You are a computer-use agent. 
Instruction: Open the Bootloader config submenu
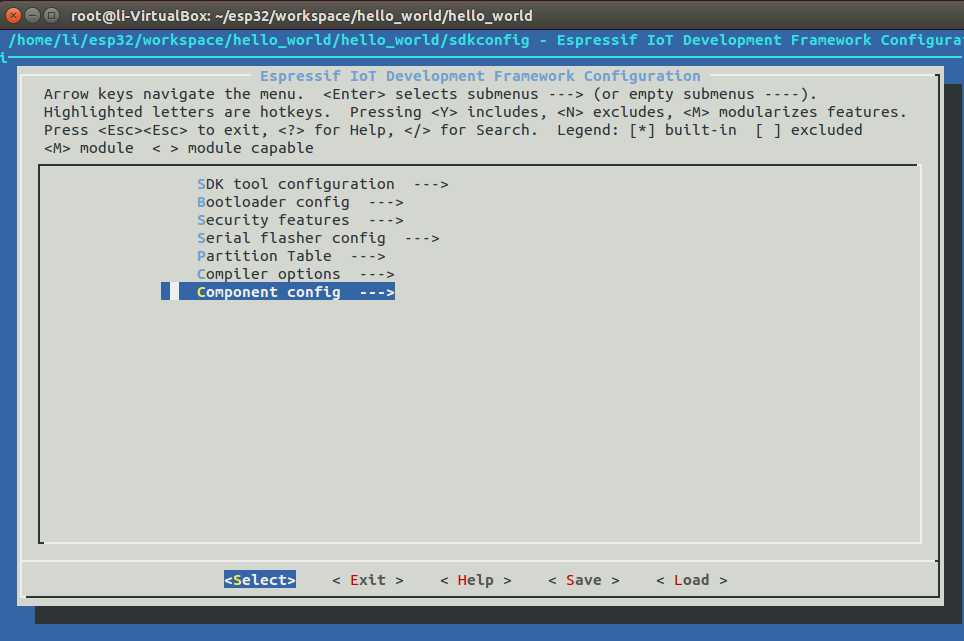point(300,202)
